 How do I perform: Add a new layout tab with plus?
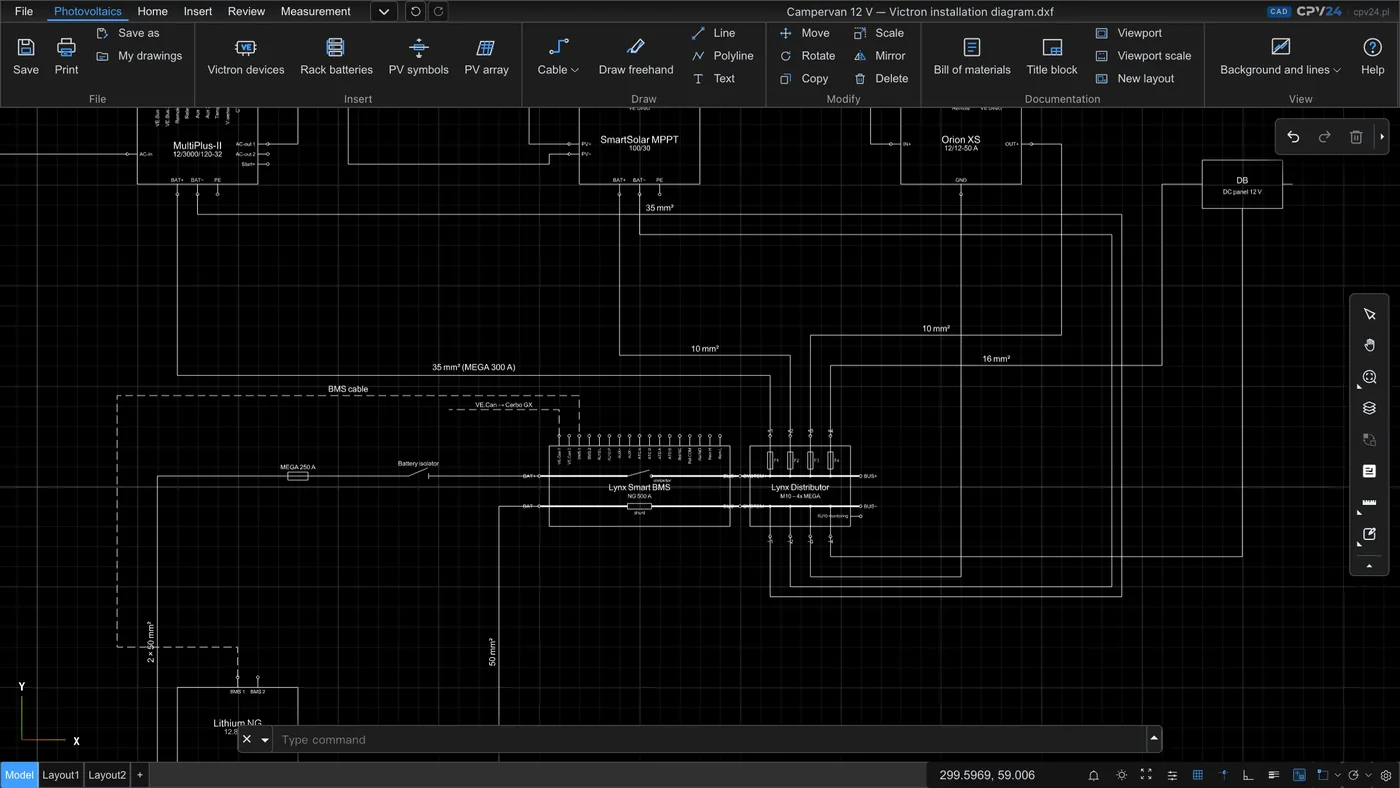pyautogui.click(x=140, y=775)
